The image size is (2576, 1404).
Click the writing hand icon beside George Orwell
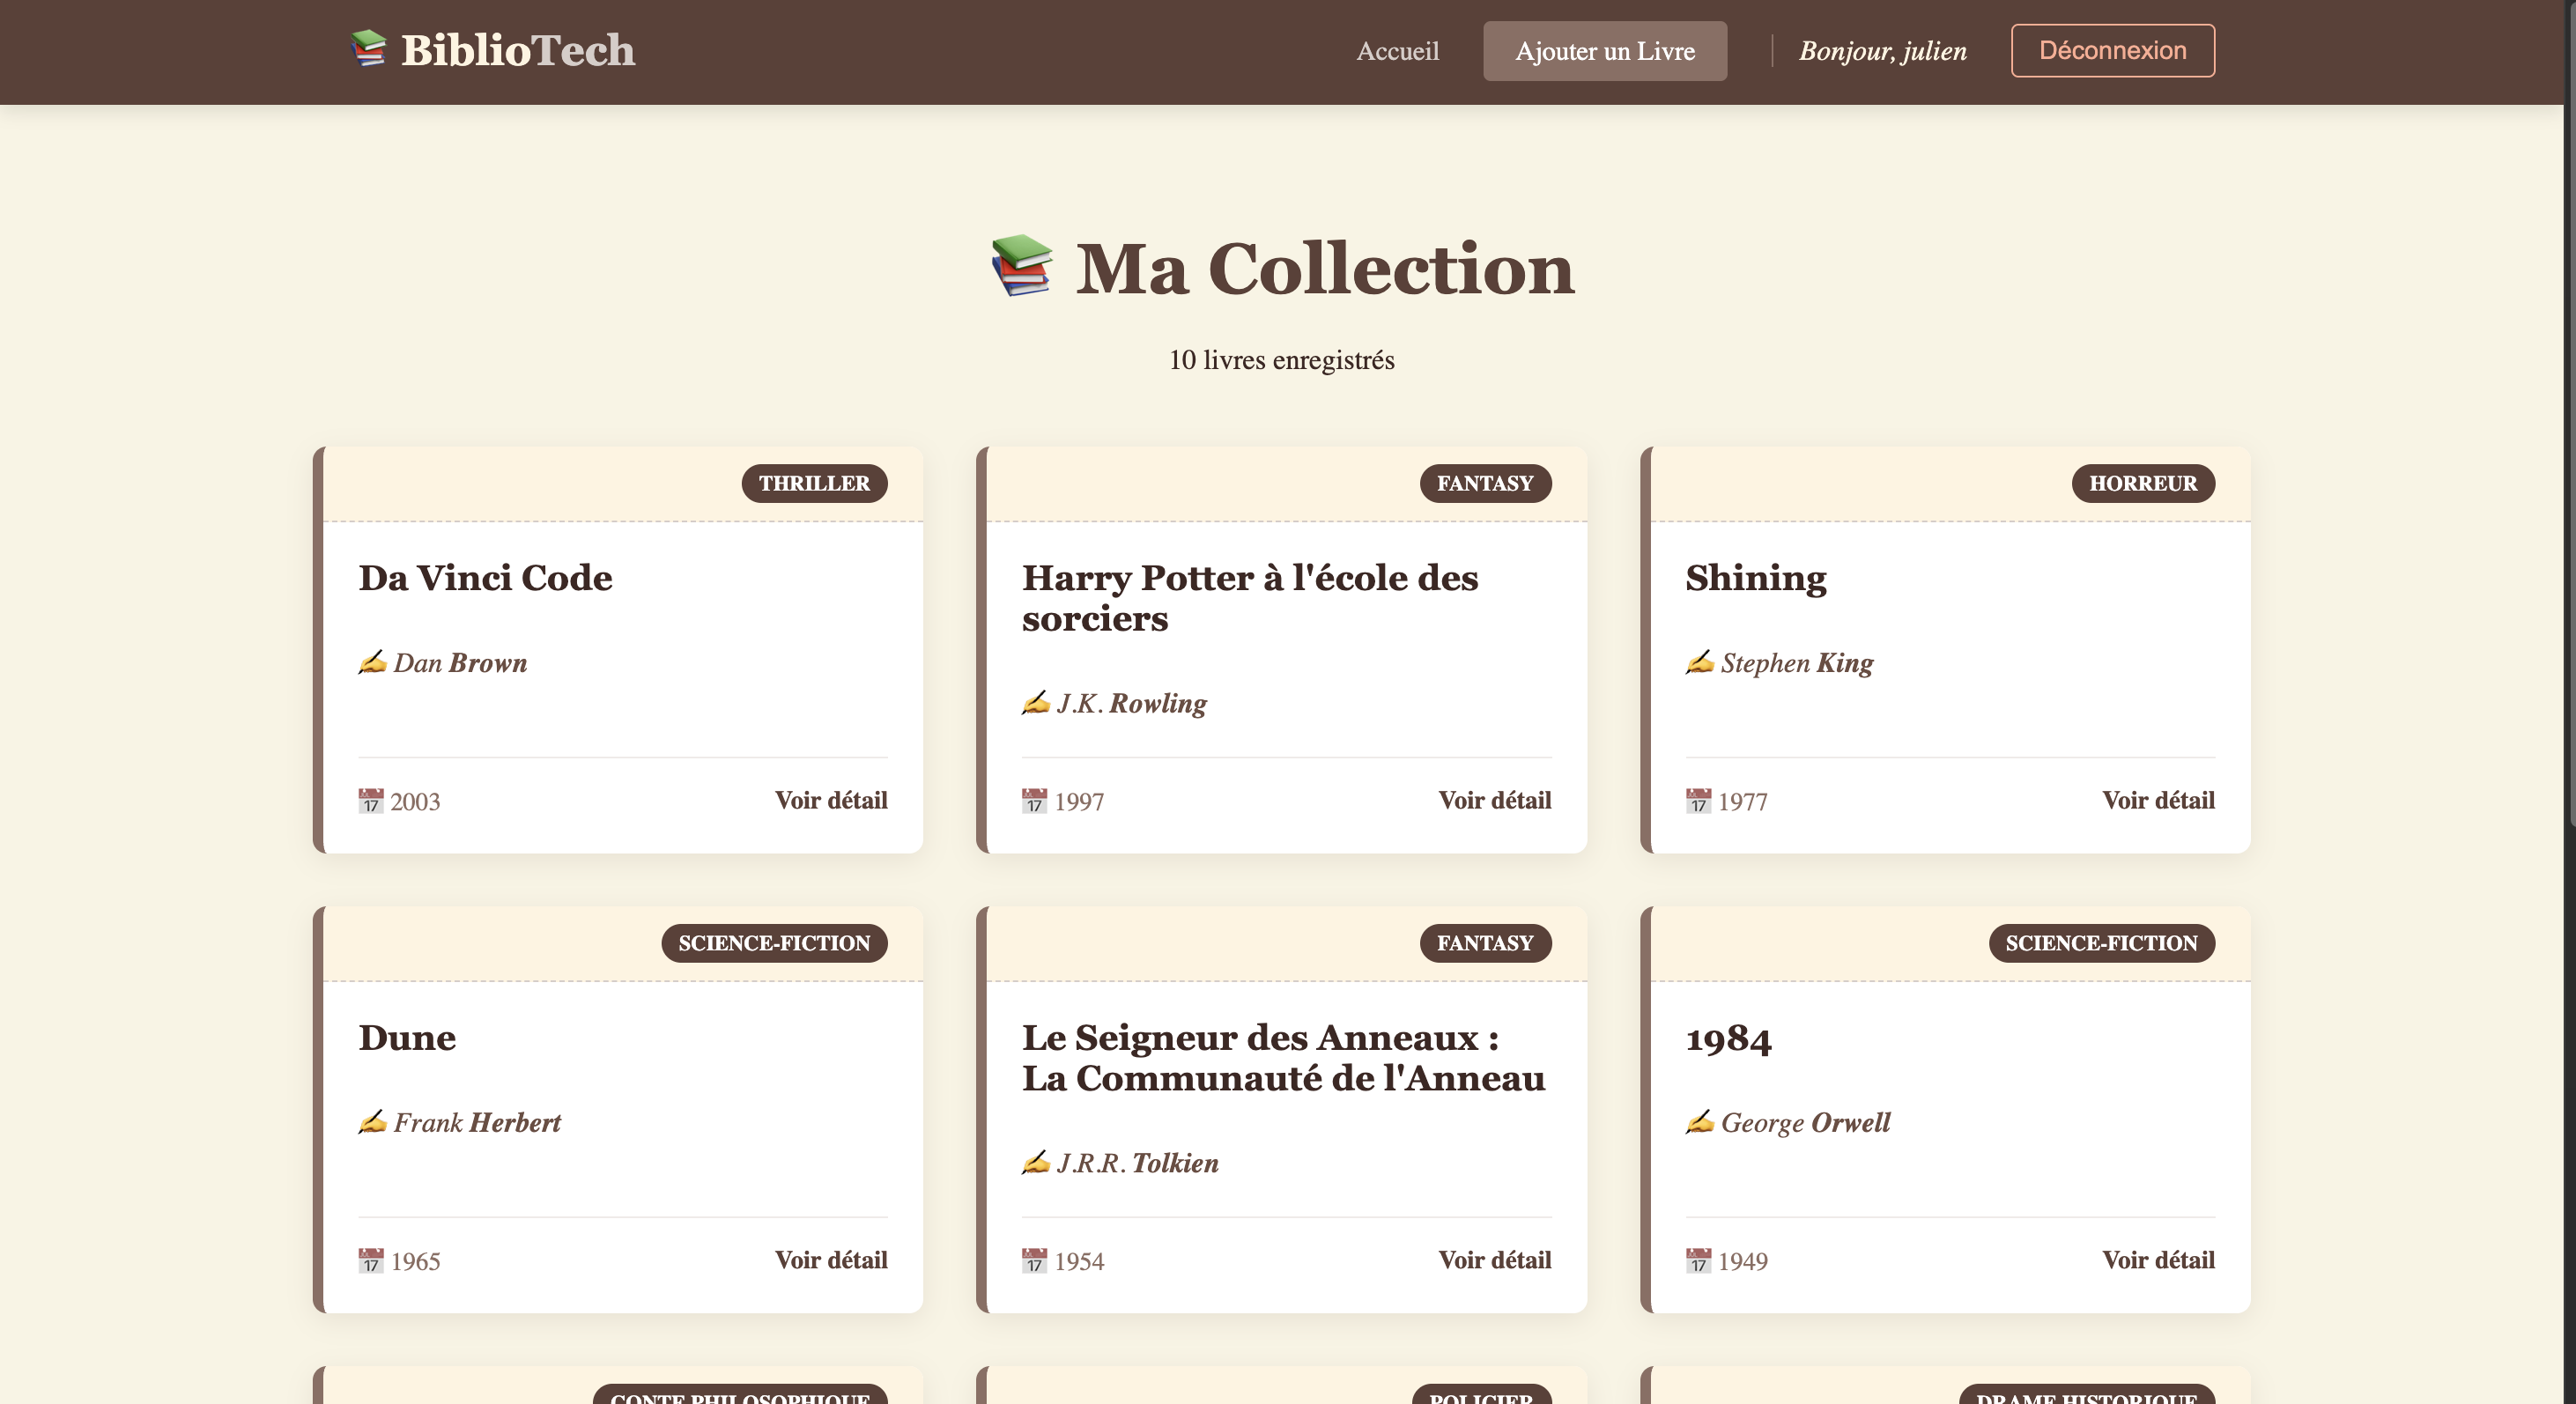[x=1699, y=1122]
